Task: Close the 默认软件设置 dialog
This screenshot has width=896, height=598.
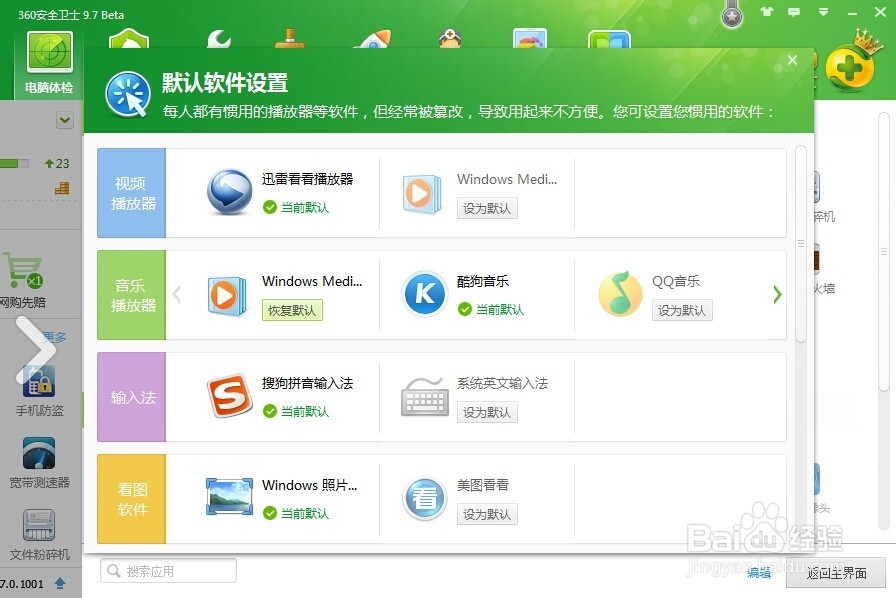Action: coord(792,60)
